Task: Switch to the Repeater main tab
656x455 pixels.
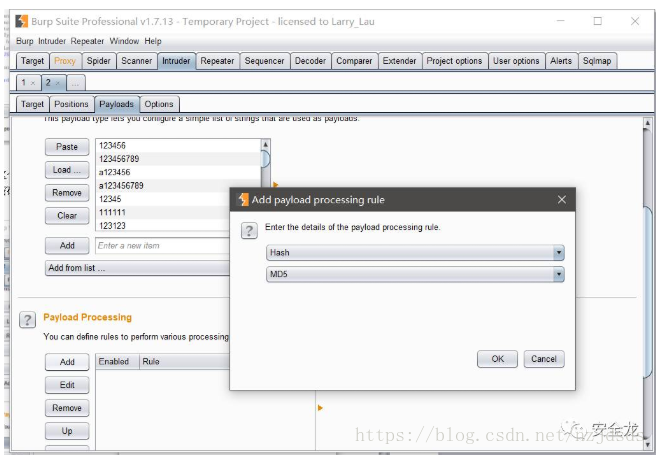Action: (217, 61)
